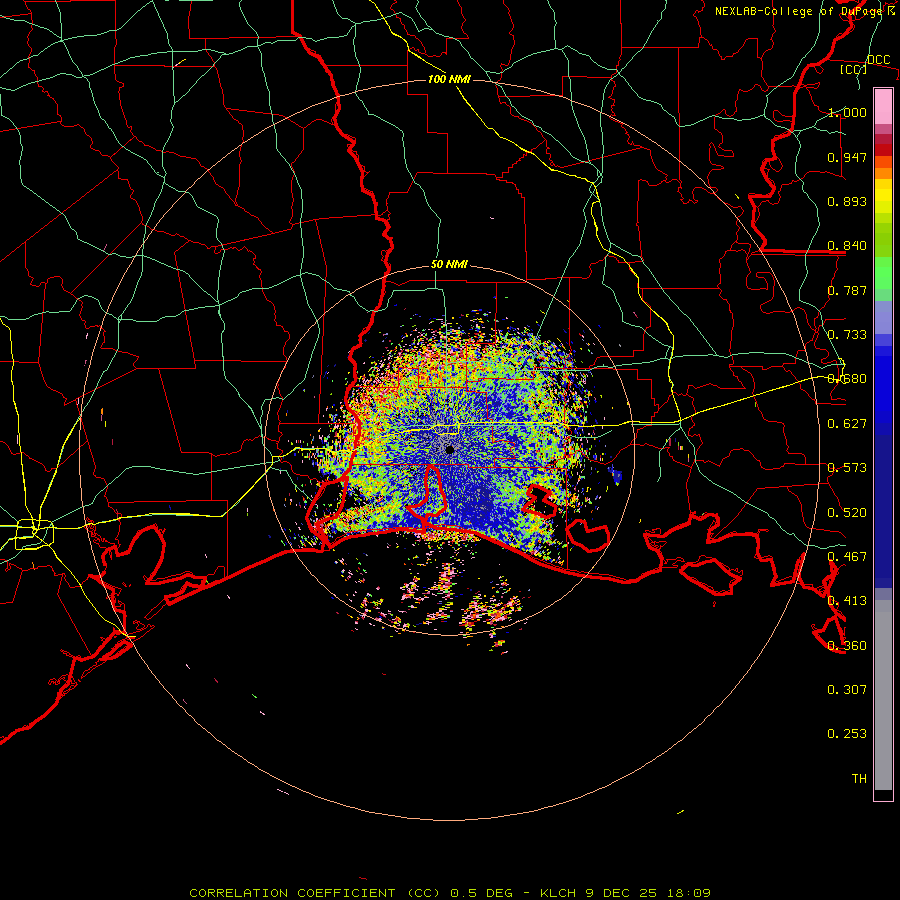Click the 0.787 value on the color scale
Screen dimensions: 900x900
(x=847, y=290)
